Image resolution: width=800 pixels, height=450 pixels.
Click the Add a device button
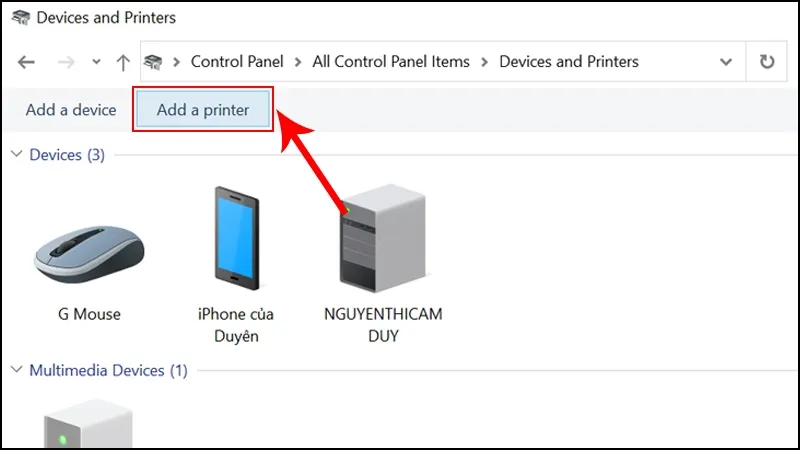[x=71, y=110]
